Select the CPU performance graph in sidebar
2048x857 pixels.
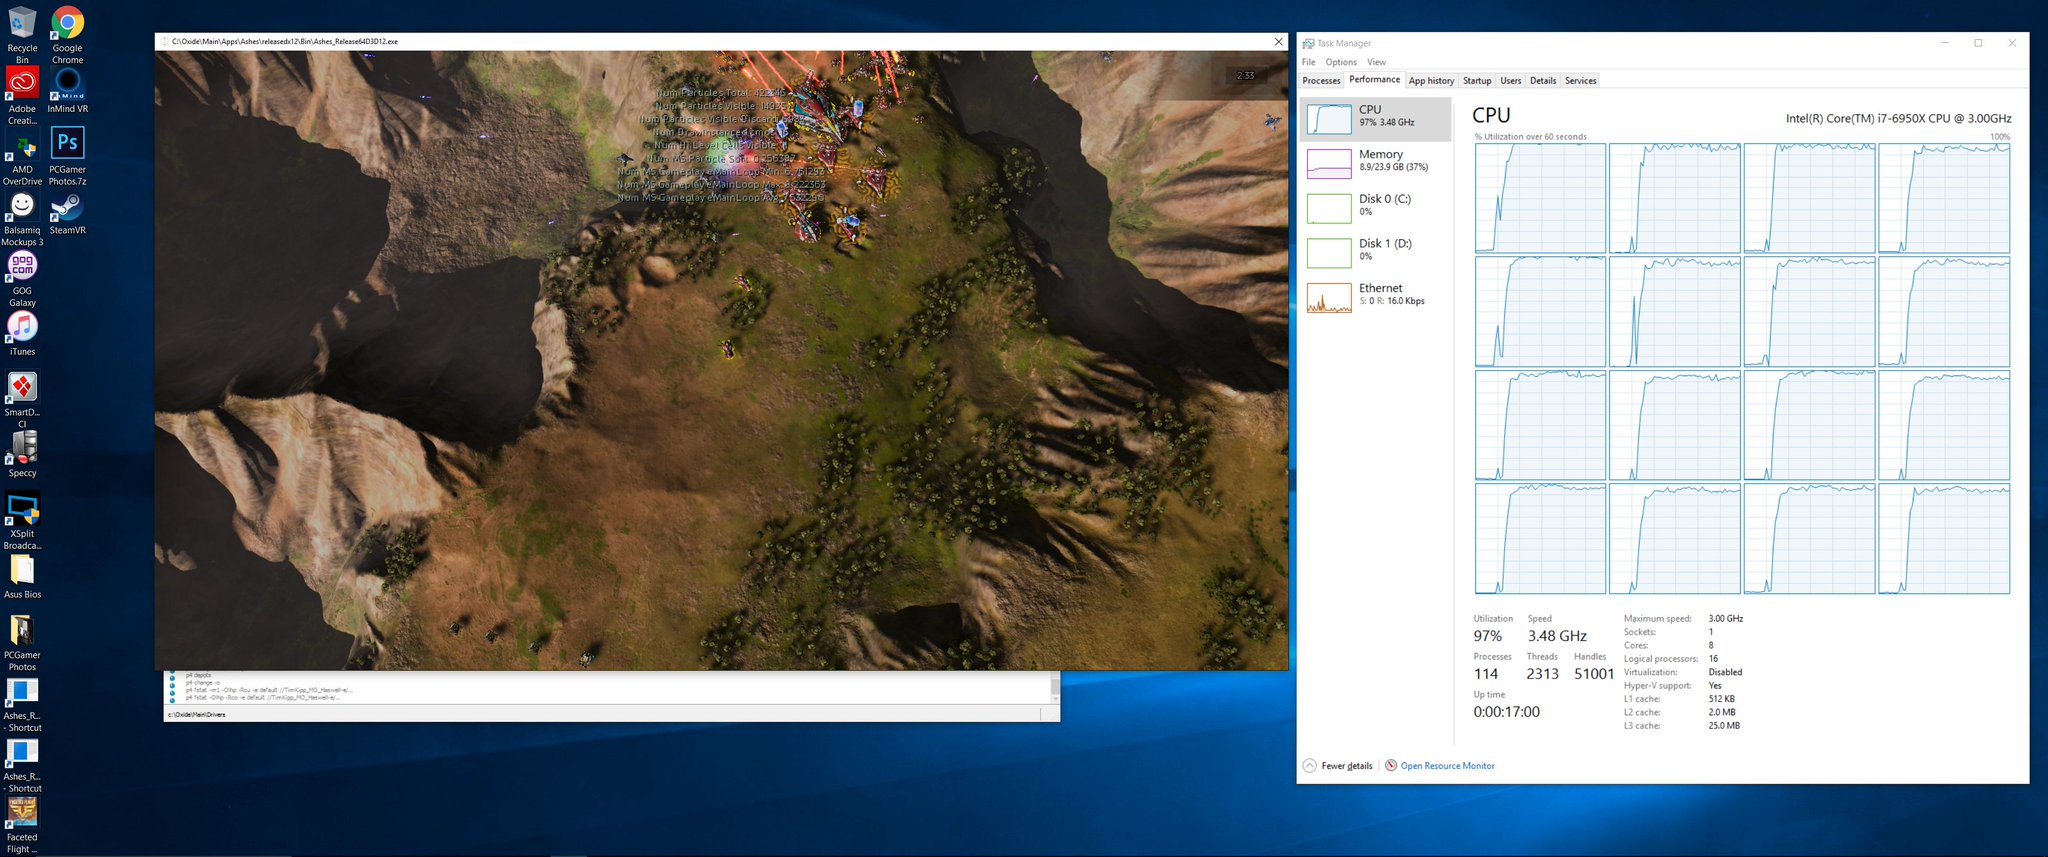click(1375, 118)
